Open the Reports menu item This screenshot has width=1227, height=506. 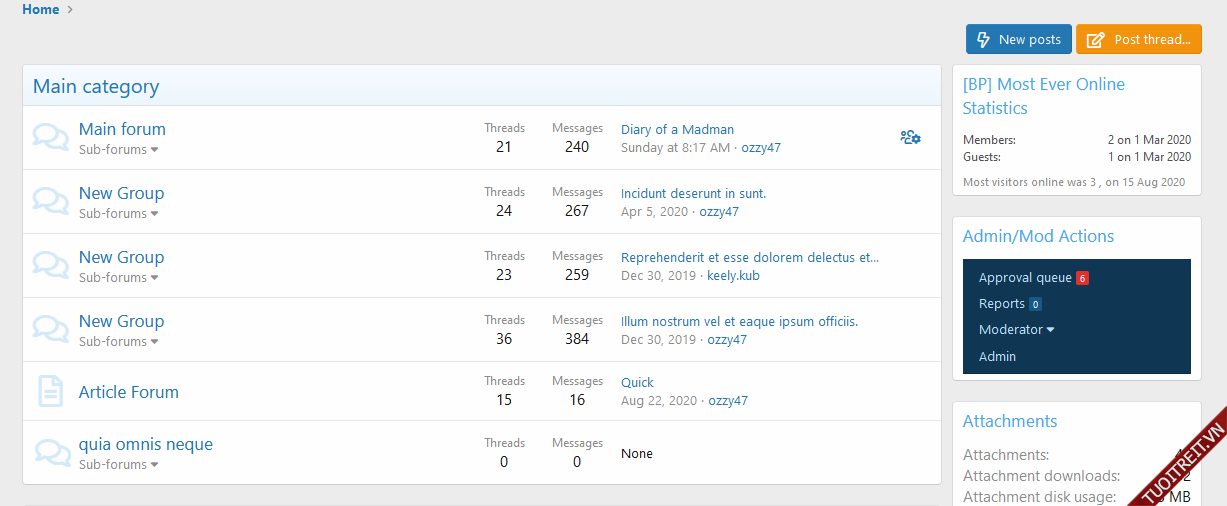(1002, 304)
